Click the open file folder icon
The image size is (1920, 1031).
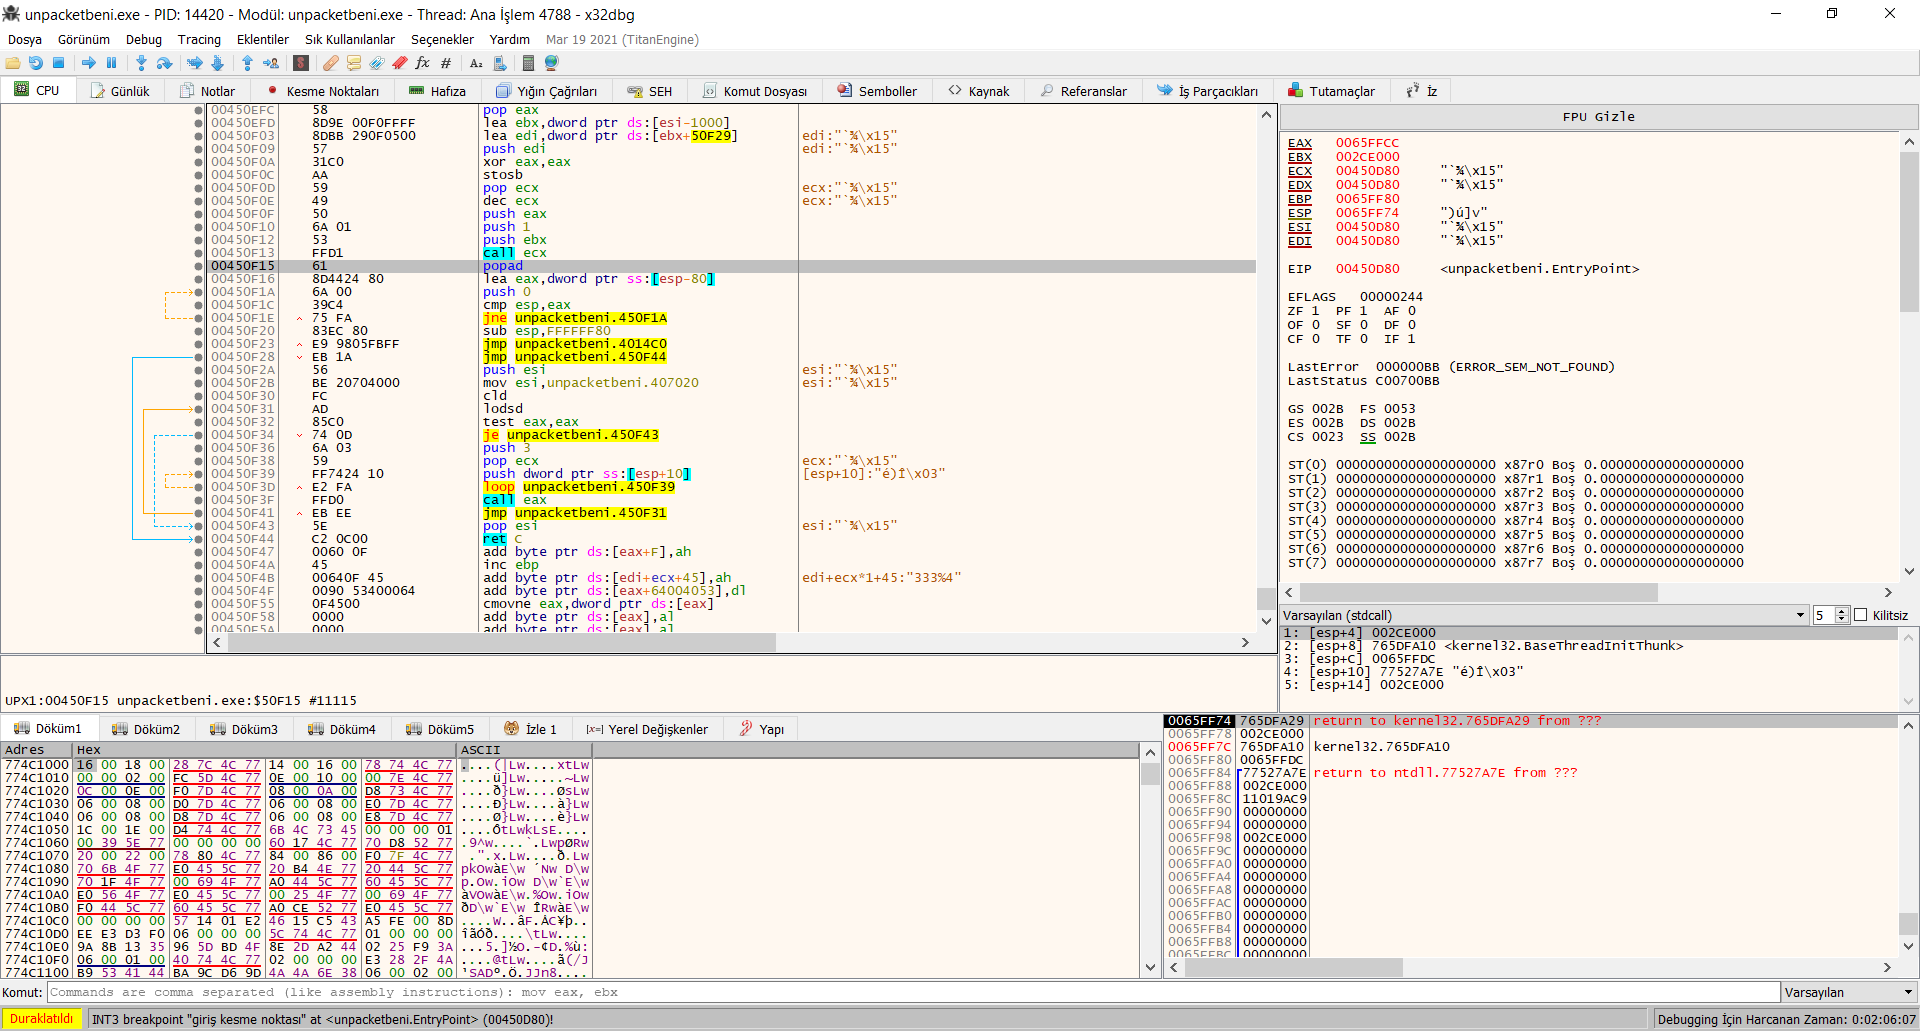(13, 63)
